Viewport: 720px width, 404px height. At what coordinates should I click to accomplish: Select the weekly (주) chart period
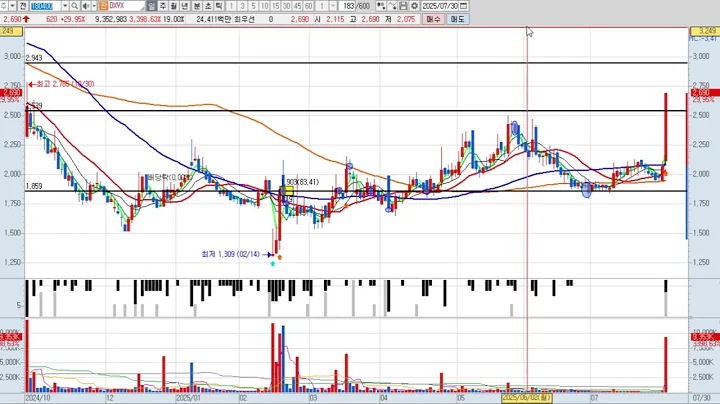point(163,6)
